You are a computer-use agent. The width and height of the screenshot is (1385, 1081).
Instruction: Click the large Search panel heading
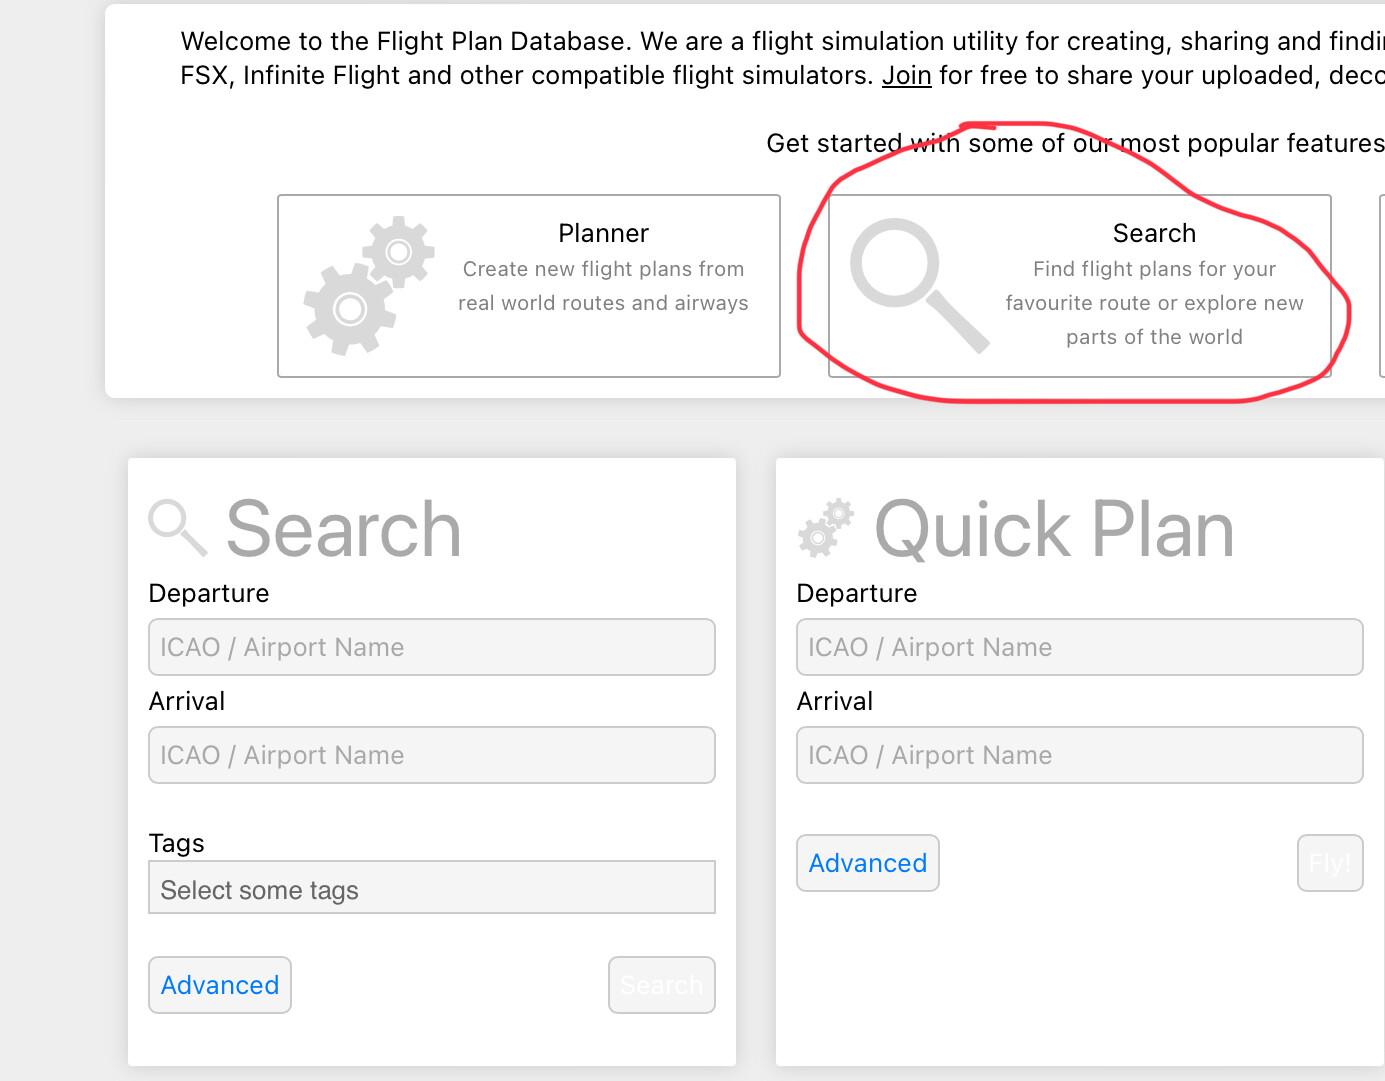(343, 529)
